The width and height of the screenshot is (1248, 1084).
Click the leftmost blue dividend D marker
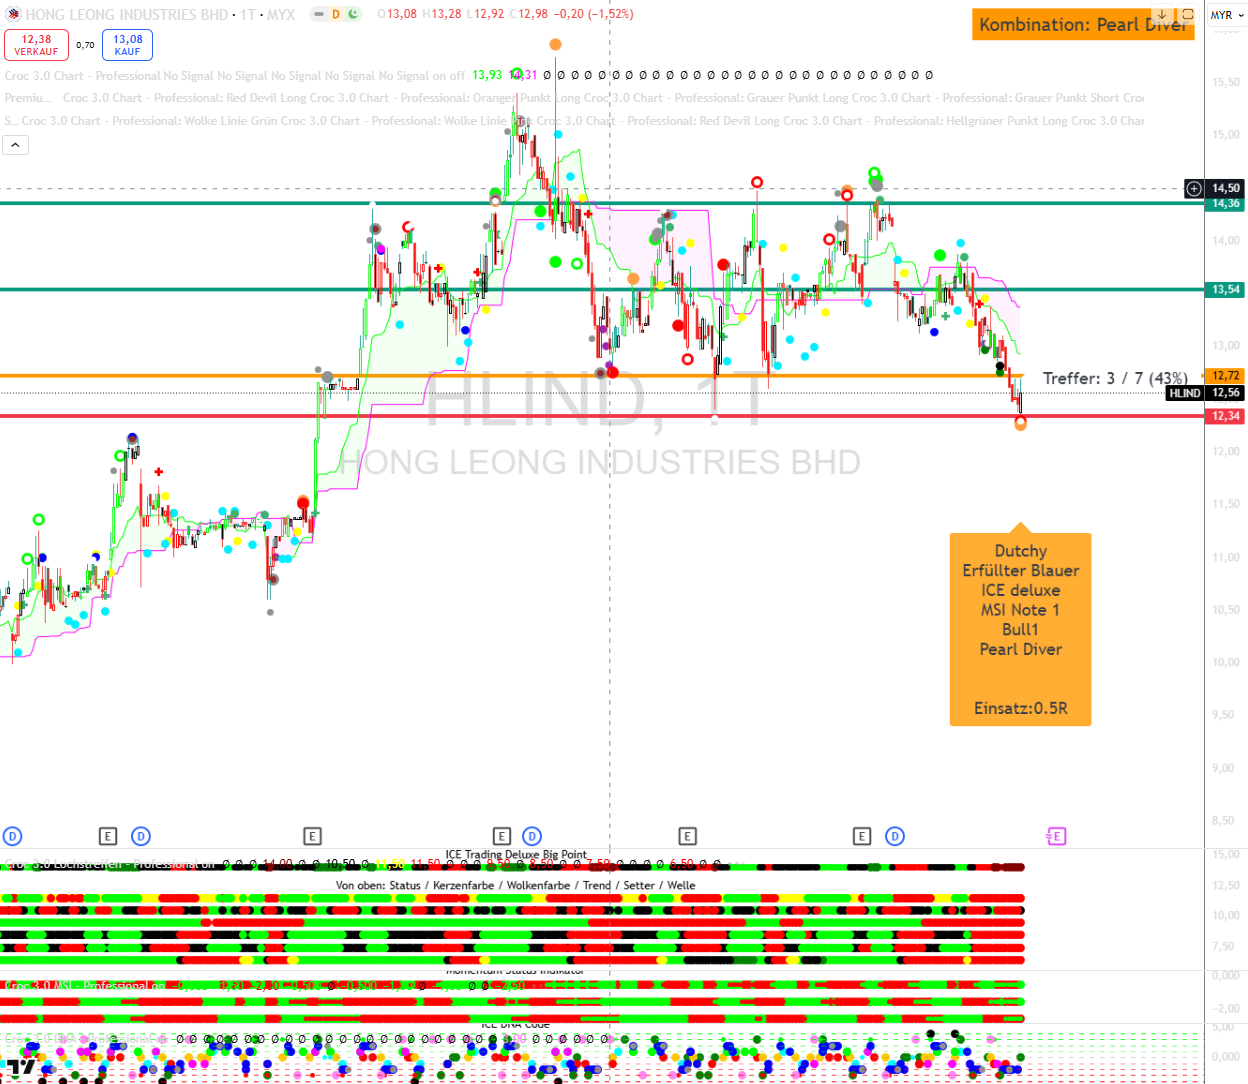13,836
